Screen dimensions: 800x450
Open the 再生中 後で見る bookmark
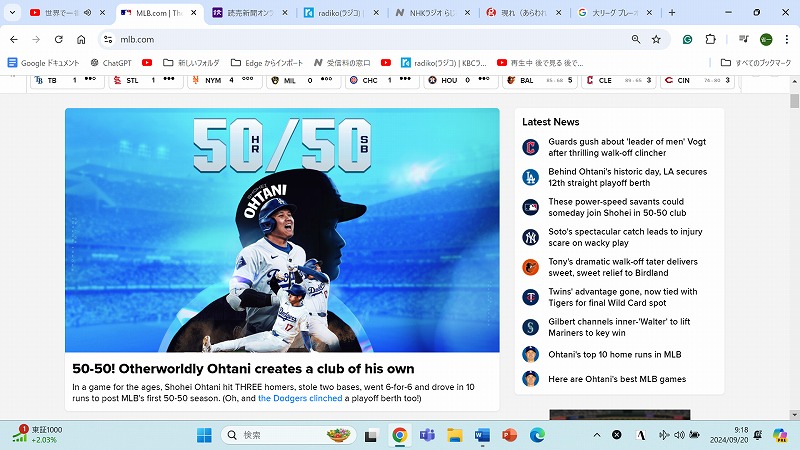pos(540,63)
